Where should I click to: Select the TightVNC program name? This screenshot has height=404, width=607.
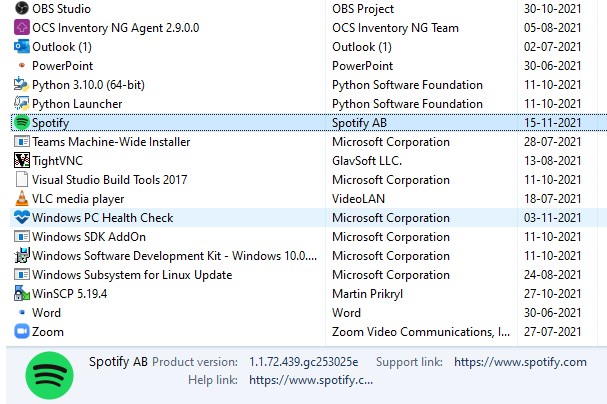pos(58,161)
